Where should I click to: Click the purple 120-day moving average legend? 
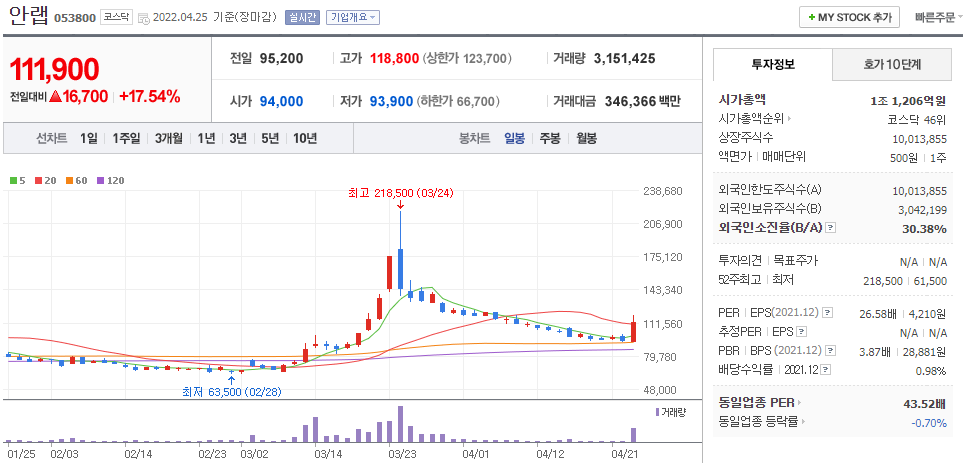[x=110, y=181]
